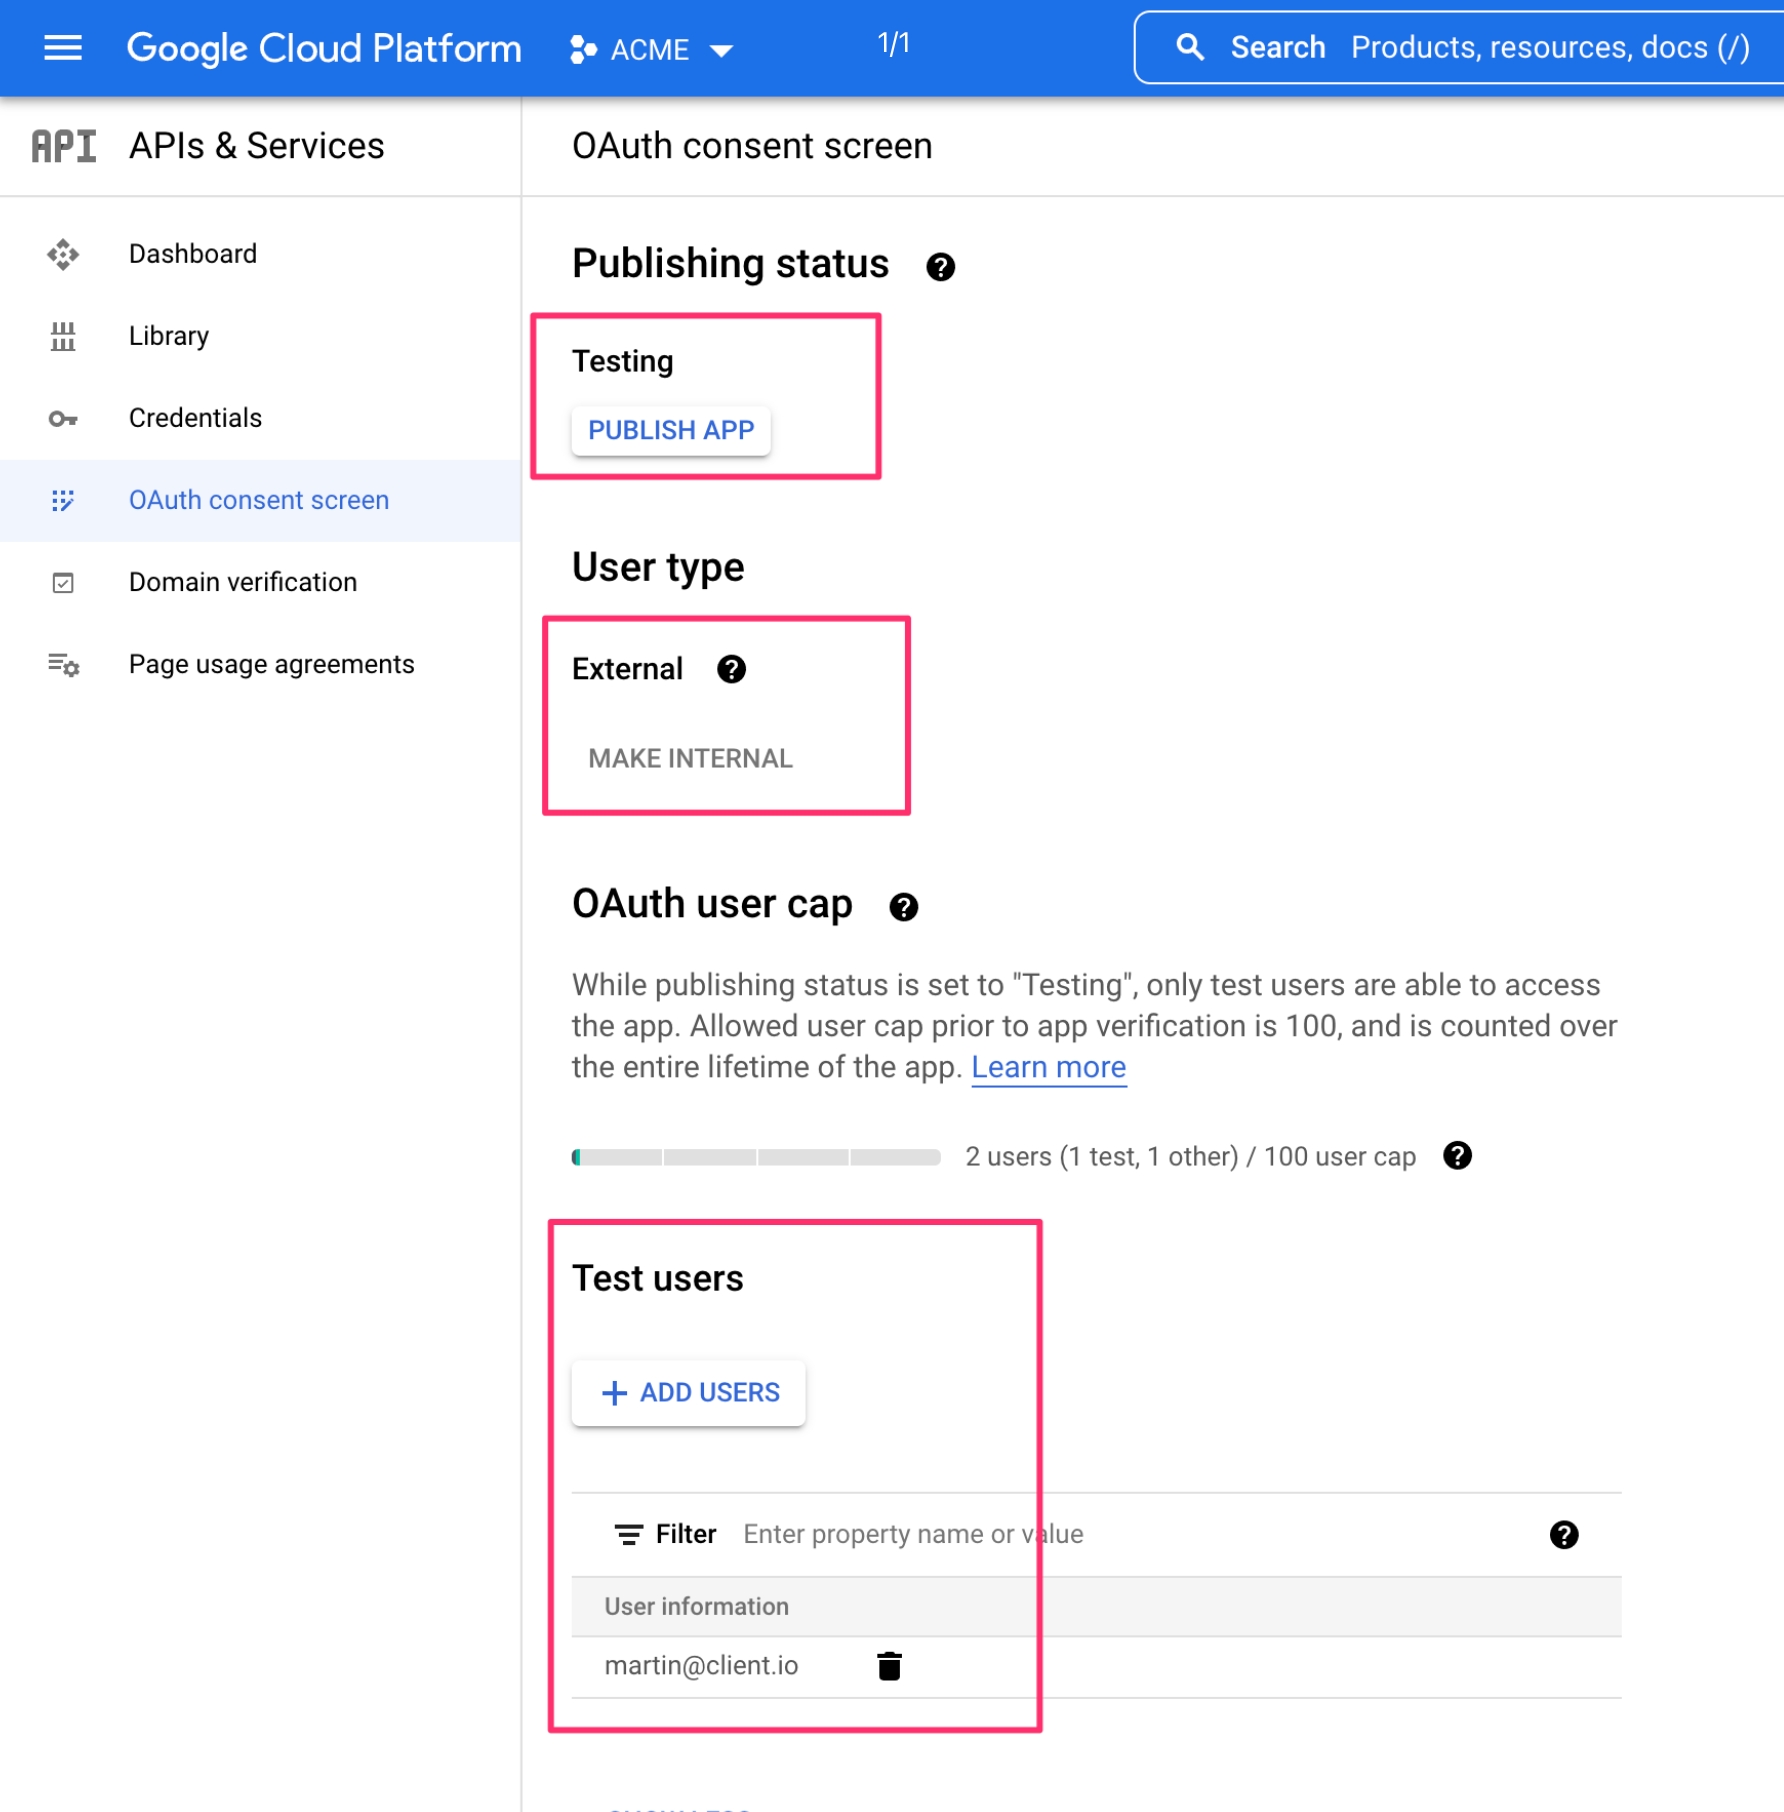
Task: Open Dashboard in the sidebar
Action: [192, 254]
